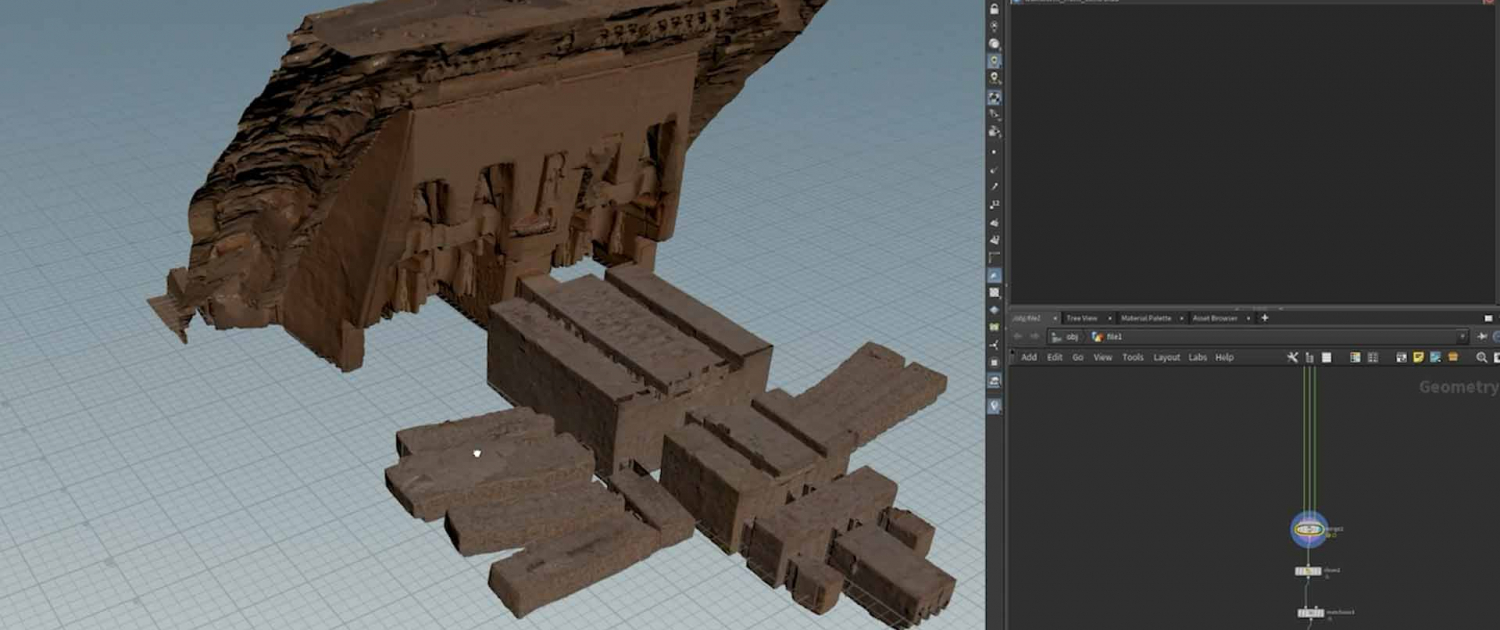Click the magnifier find-node icon
The height and width of the screenshot is (630, 1500).
point(1482,357)
